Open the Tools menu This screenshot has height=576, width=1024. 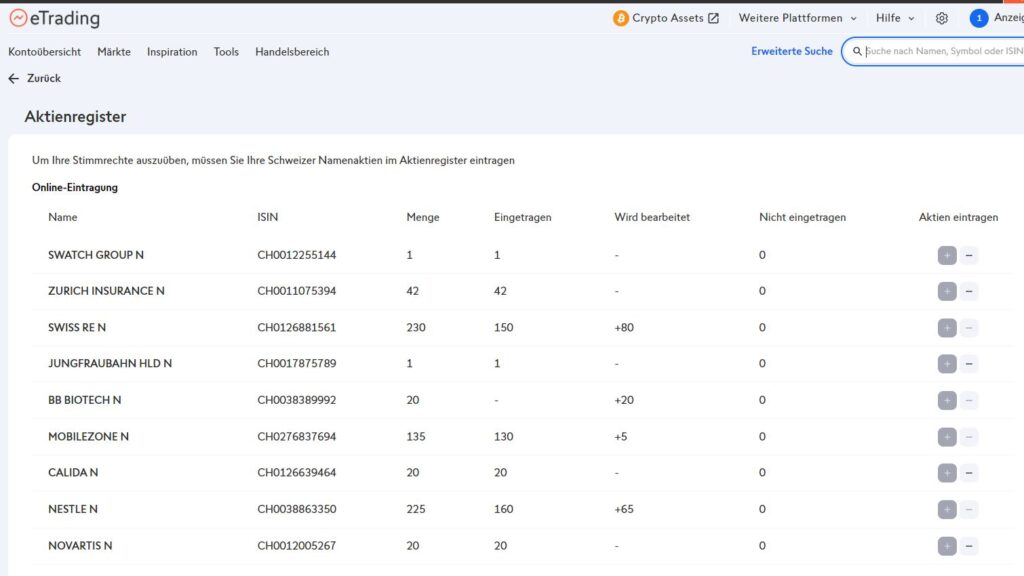pyautogui.click(x=226, y=52)
